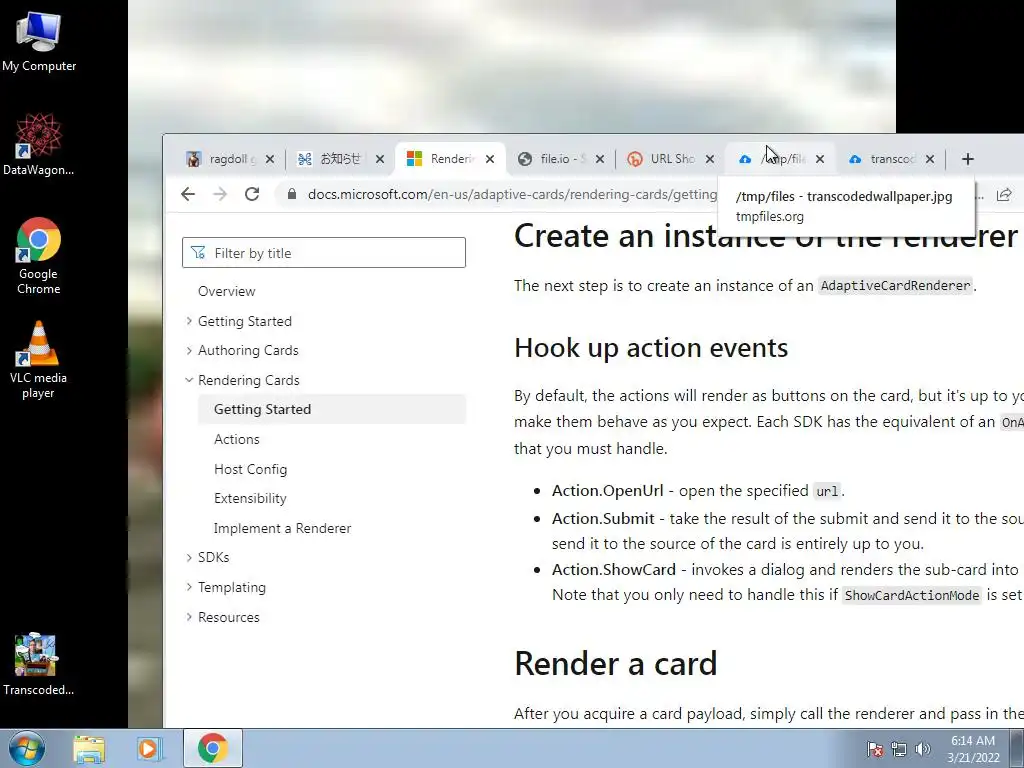The image size is (1024, 768).
Task: Click the padlock site info icon
Action: [x=292, y=195]
